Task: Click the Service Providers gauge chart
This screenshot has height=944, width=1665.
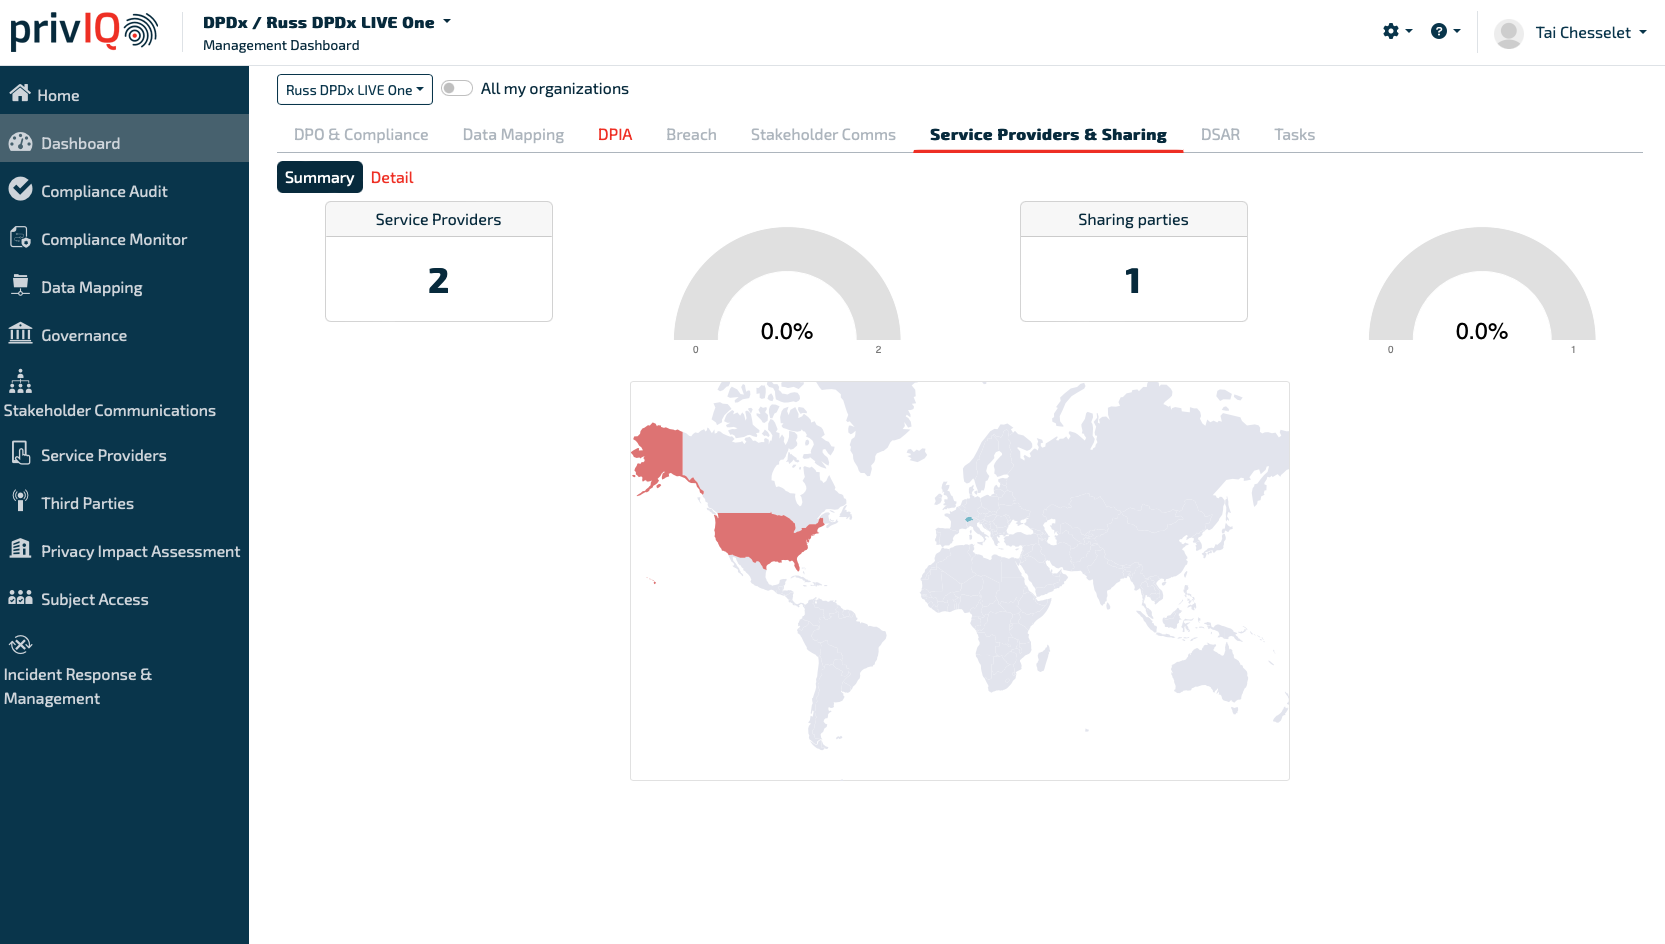Action: 787,290
